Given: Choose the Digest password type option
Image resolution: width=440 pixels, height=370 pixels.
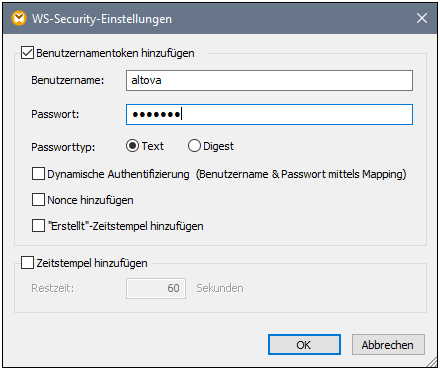Looking at the screenshot, I should tap(194, 146).
